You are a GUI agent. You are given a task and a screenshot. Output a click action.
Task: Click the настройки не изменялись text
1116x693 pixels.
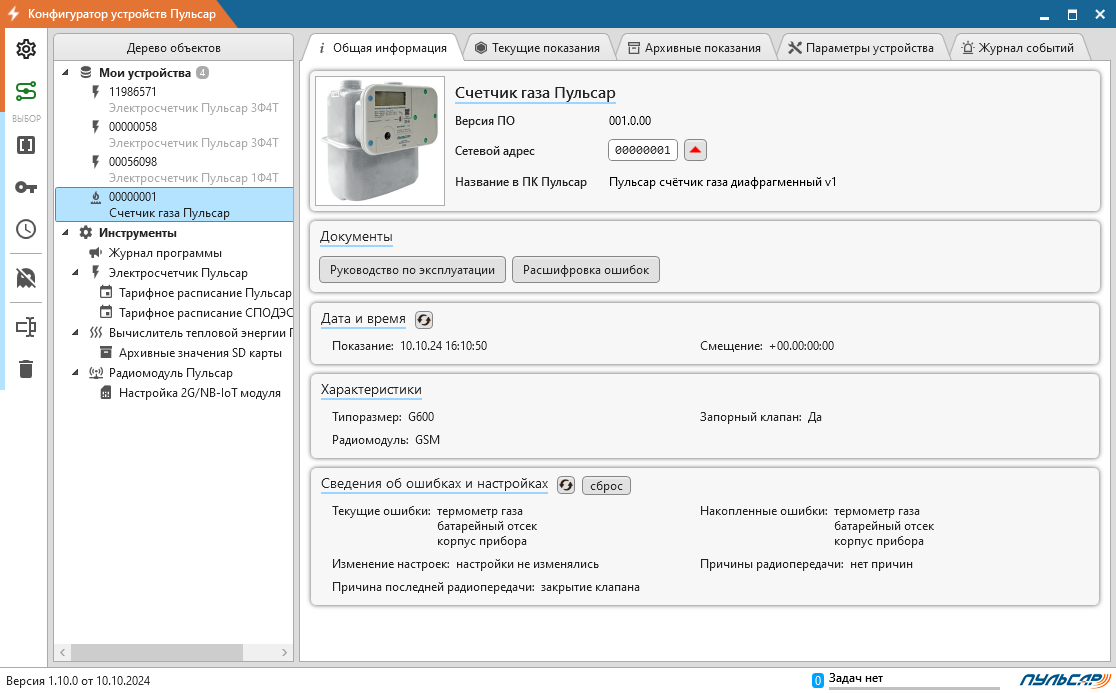pos(527,564)
